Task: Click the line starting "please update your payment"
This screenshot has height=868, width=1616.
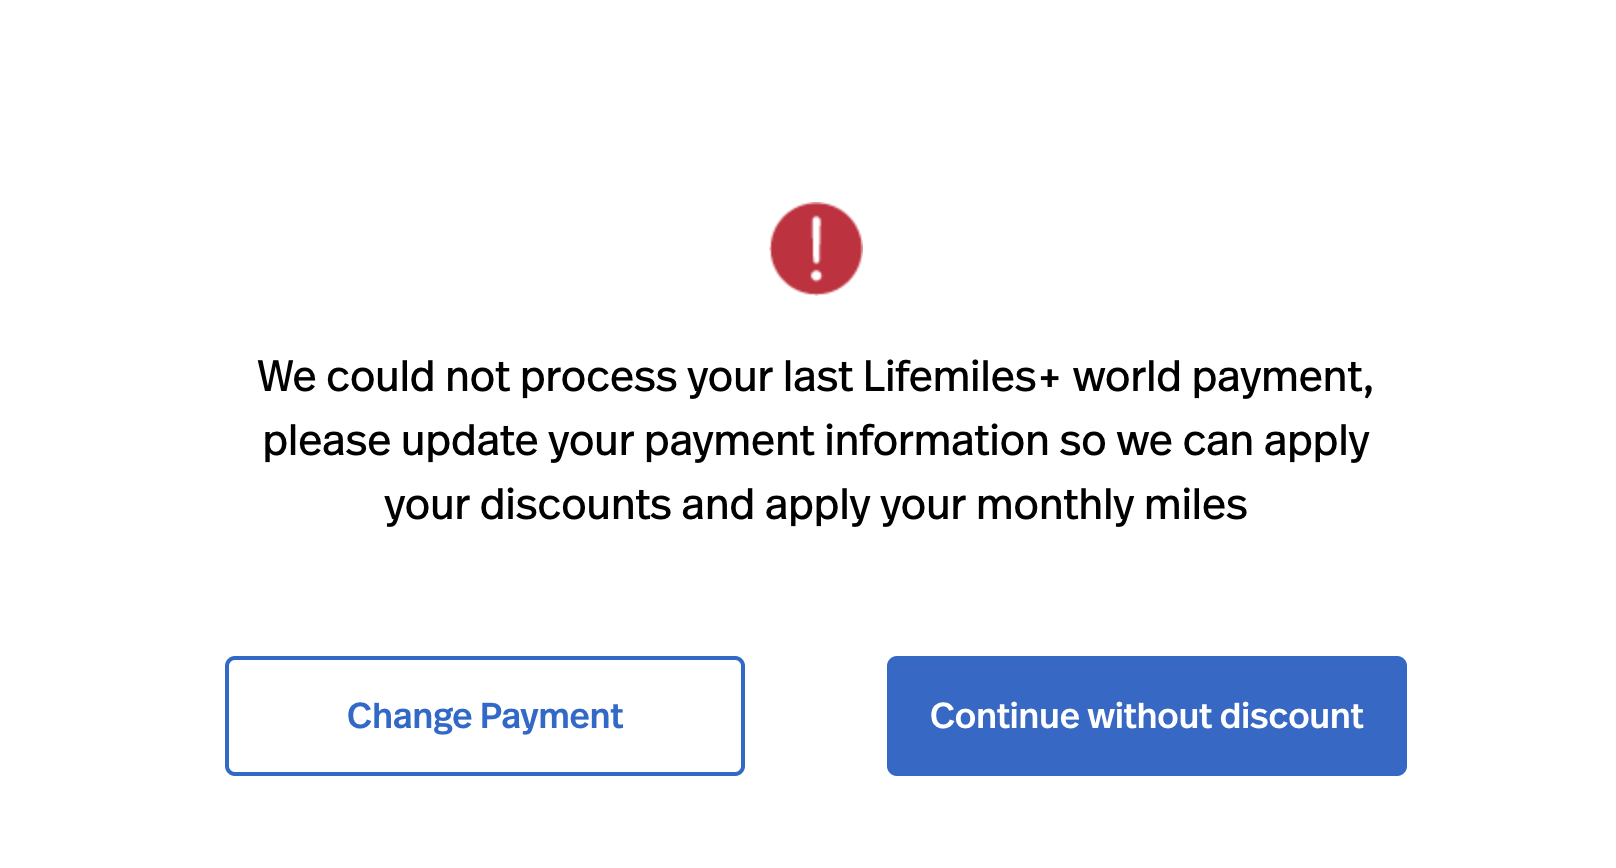Action: click(x=815, y=442)
